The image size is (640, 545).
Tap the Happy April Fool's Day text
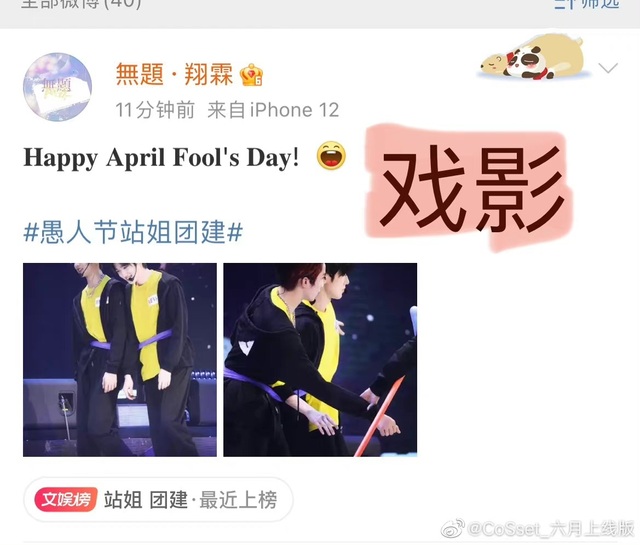click(x=161, y=157)
